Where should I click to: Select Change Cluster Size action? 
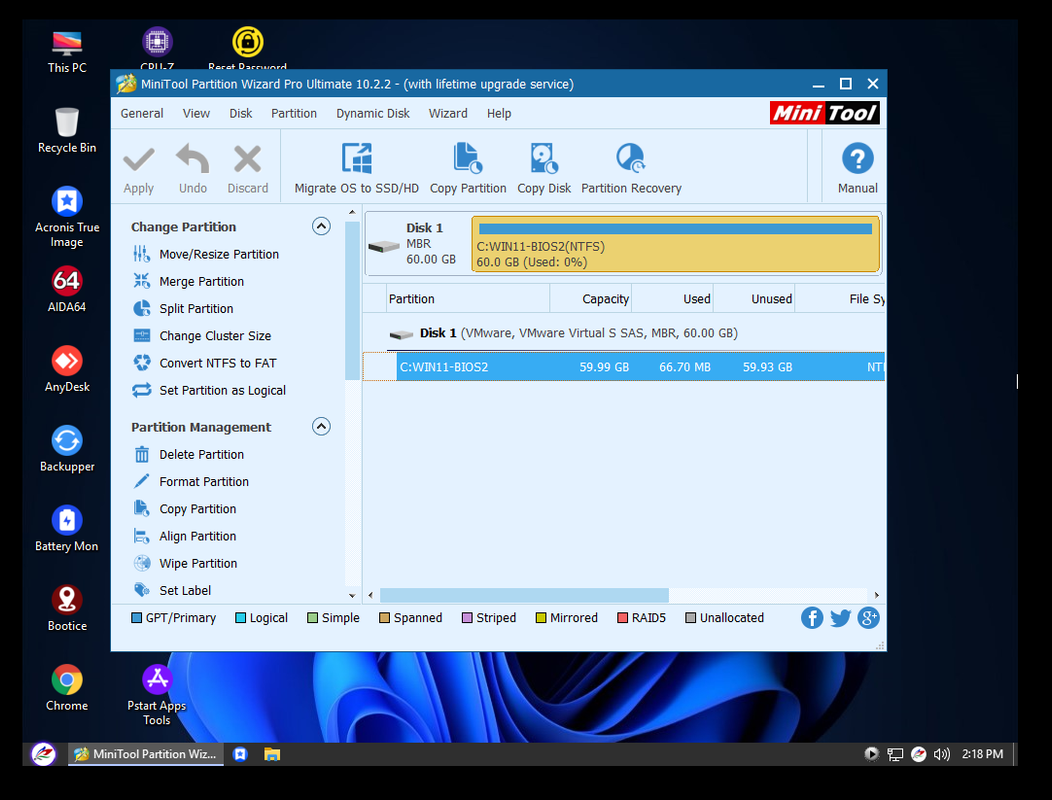(x=202, y=336)
